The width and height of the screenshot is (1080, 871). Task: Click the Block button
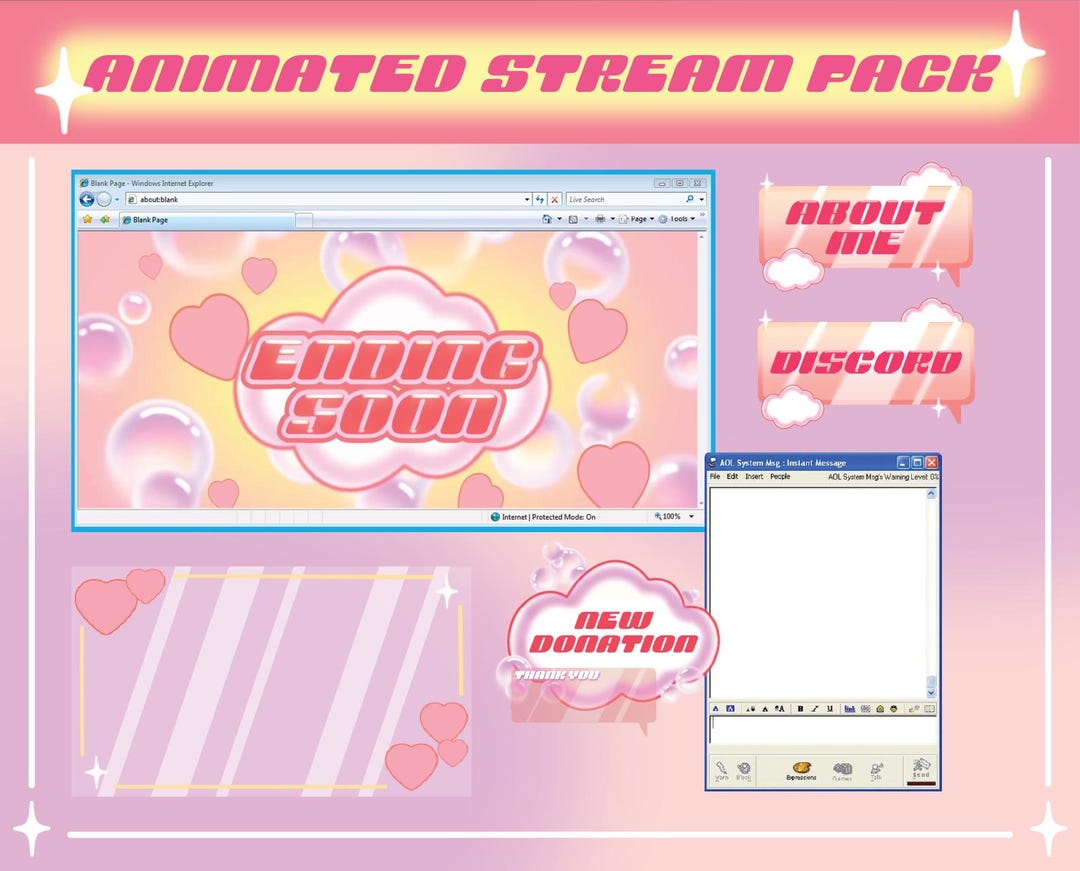pos(742,768)
